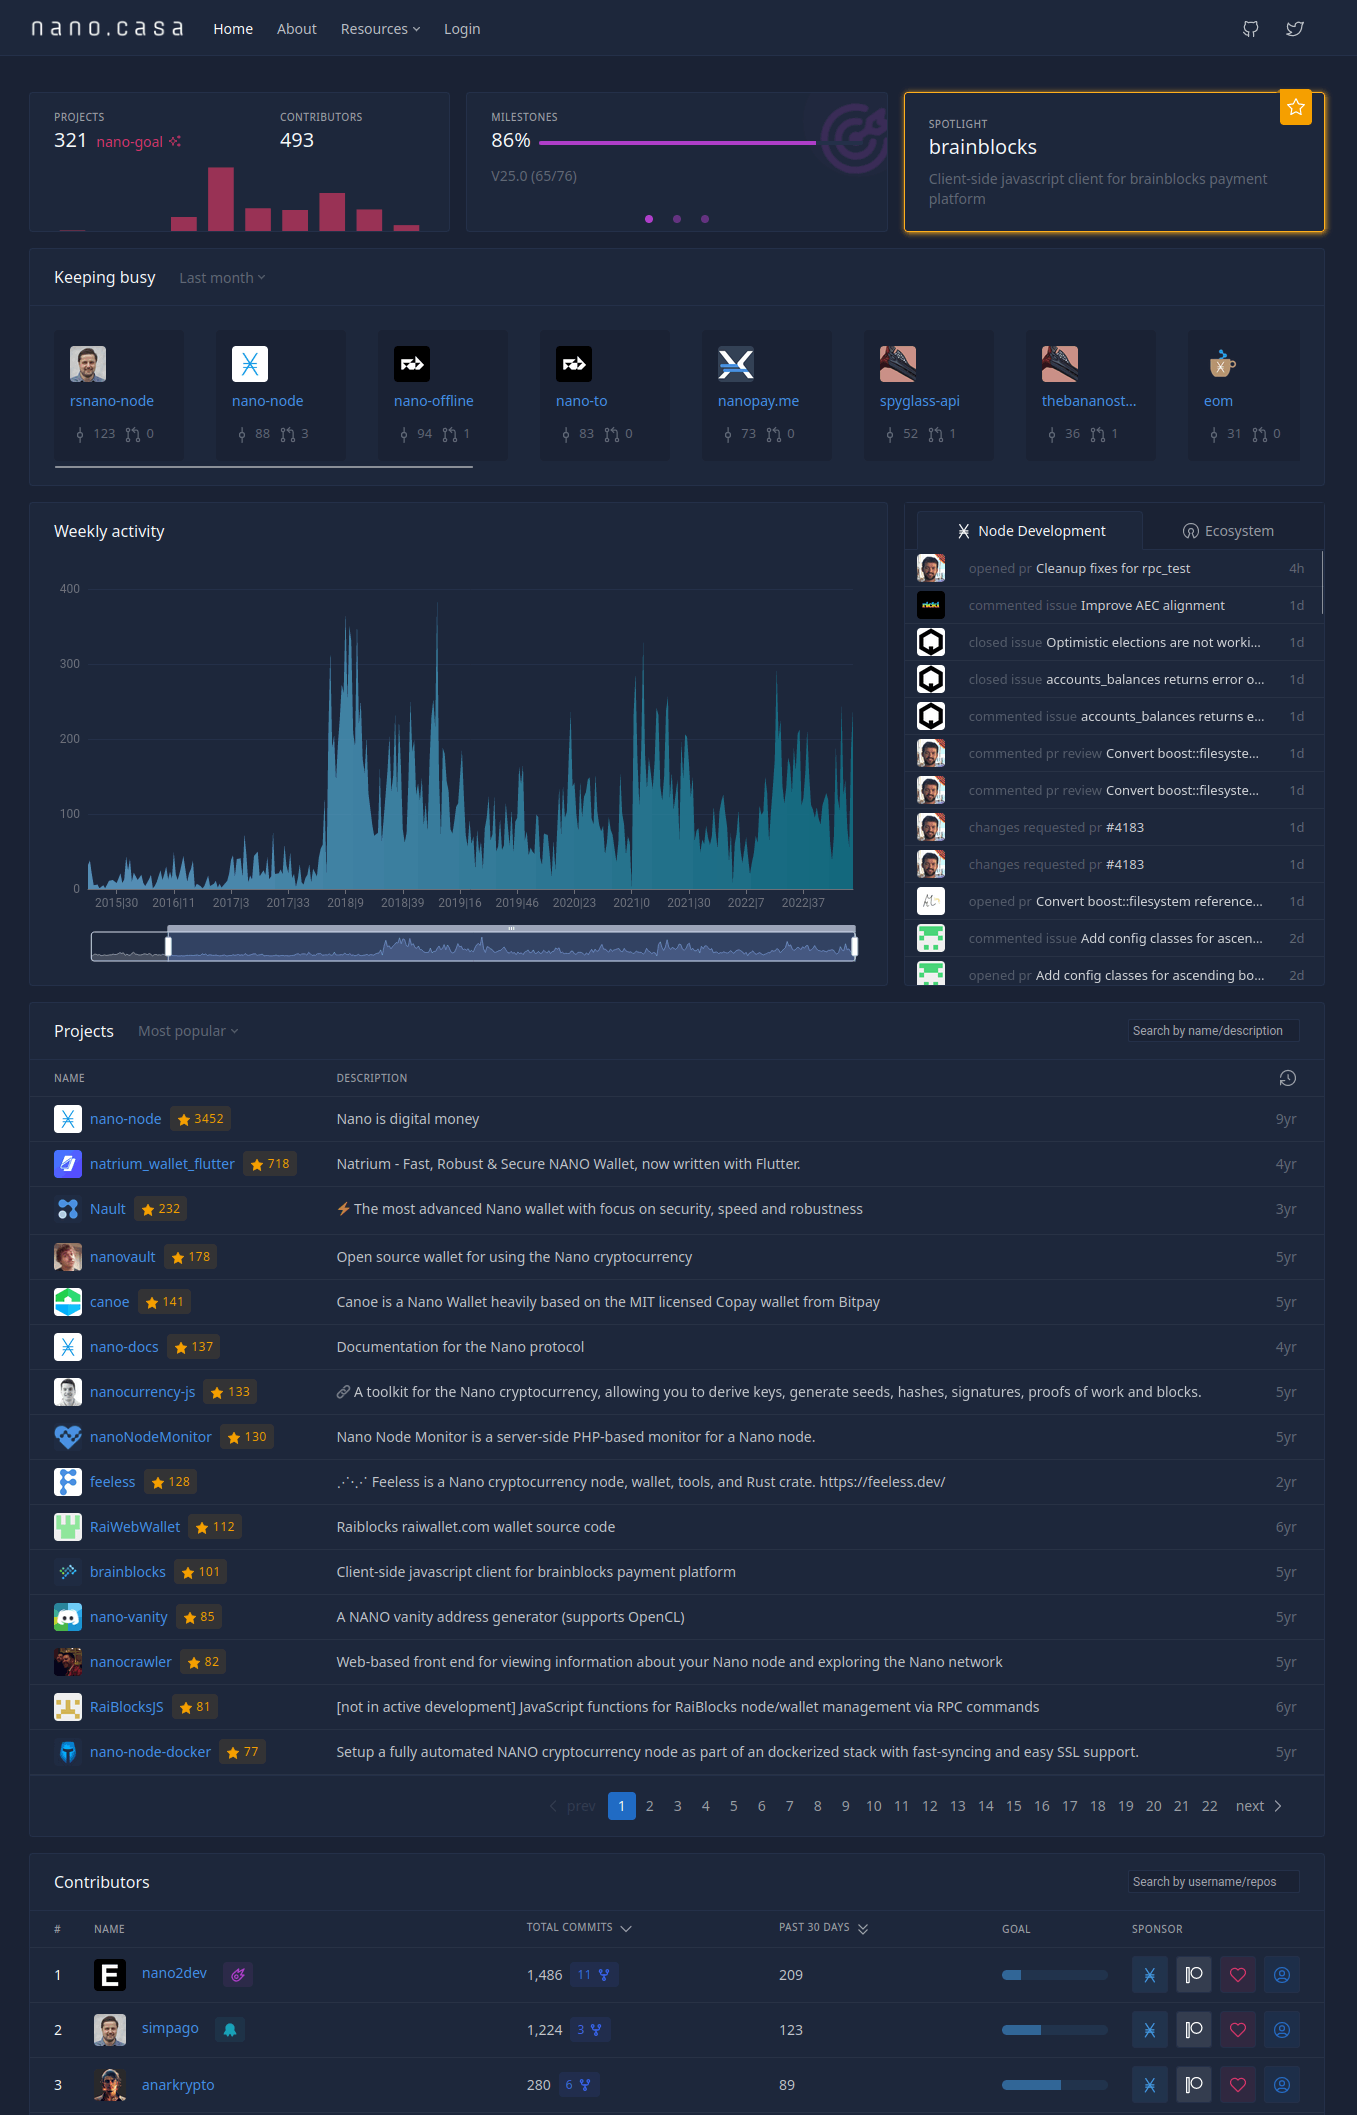Open 'Cleanup fixes for rpc_test' activity entry
This screenshot has width=1357, height=2115.
click(x=1113, y=568)
